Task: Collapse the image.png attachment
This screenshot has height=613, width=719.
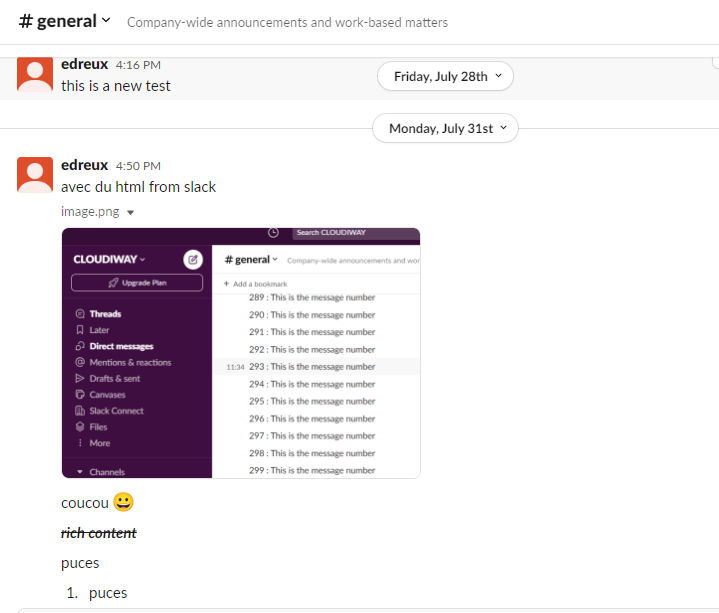Action: (130, 212)
